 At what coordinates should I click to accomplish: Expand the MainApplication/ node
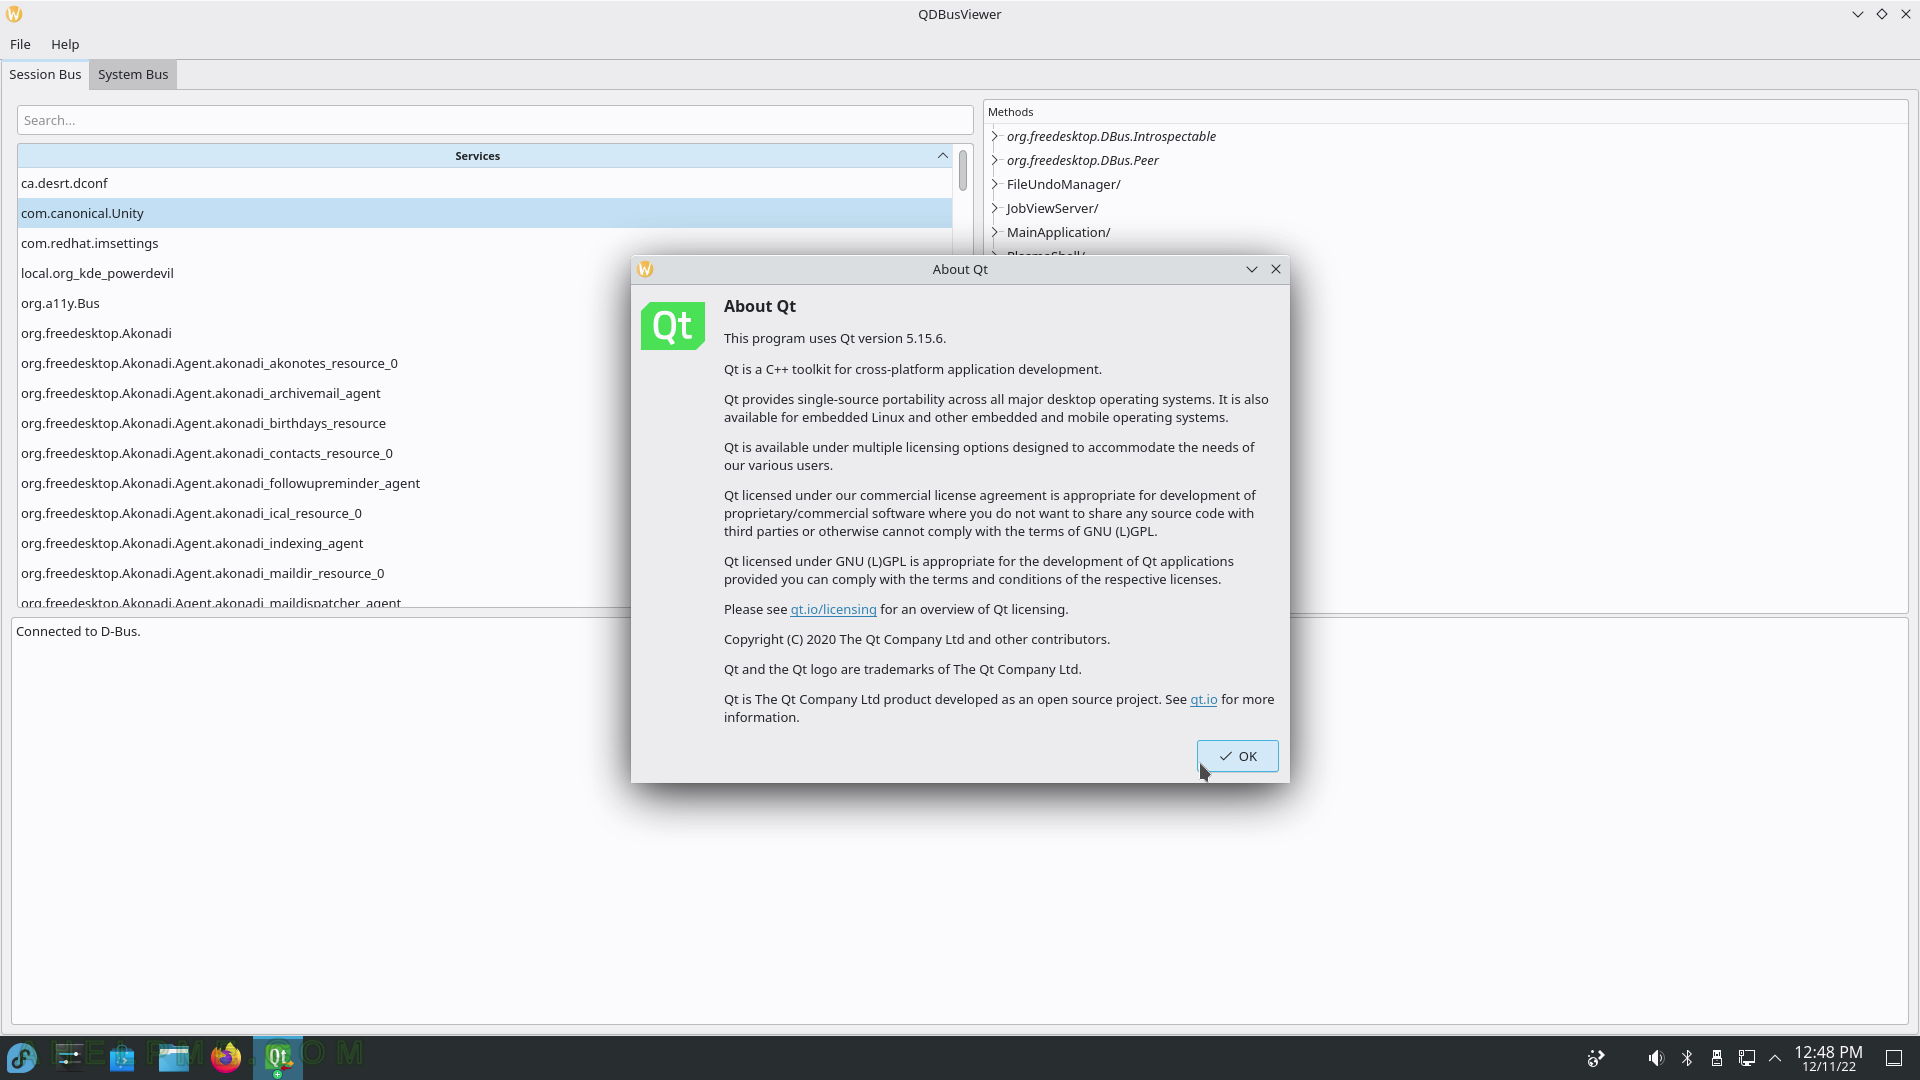tap(995, 232)
